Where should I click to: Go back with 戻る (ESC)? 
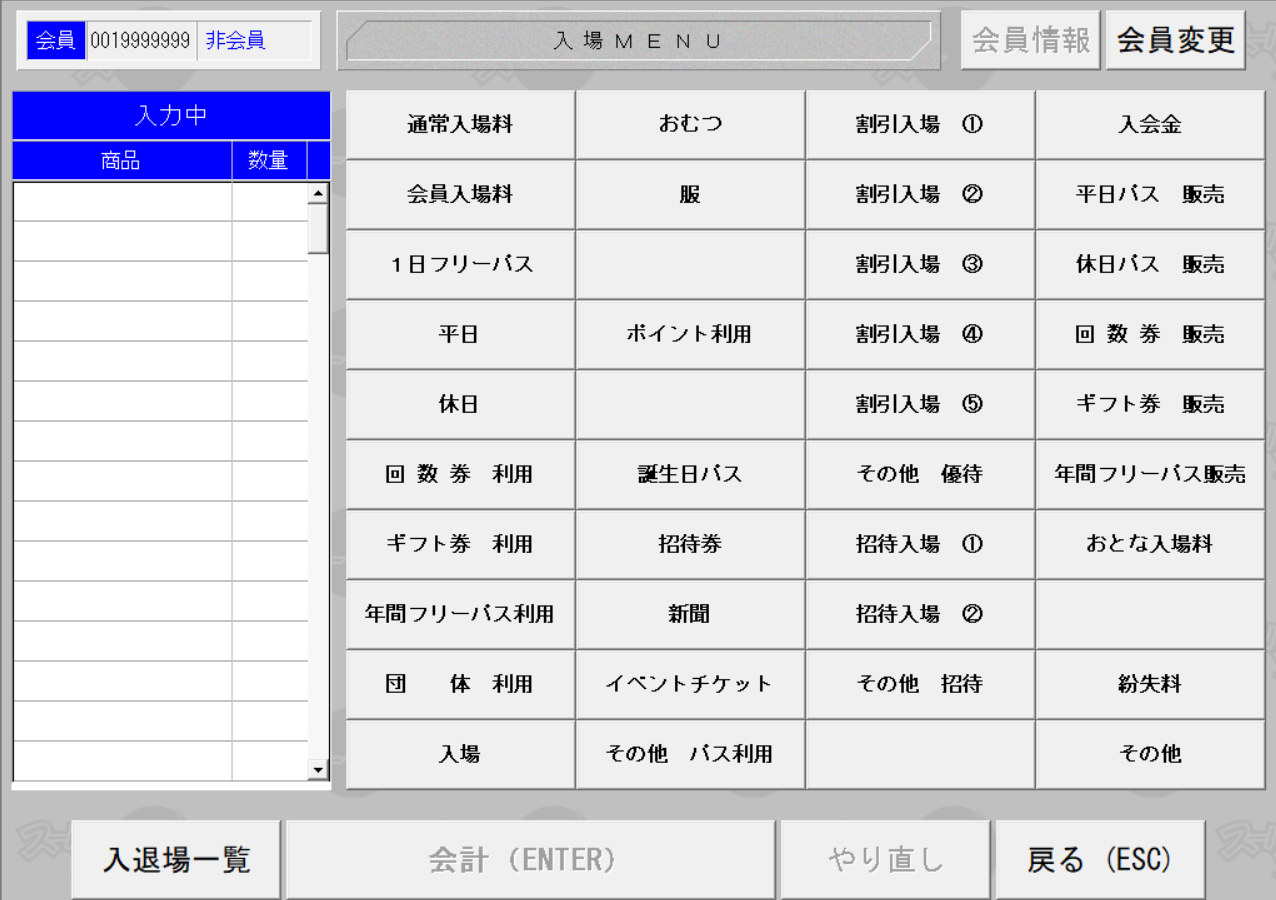1100,860
